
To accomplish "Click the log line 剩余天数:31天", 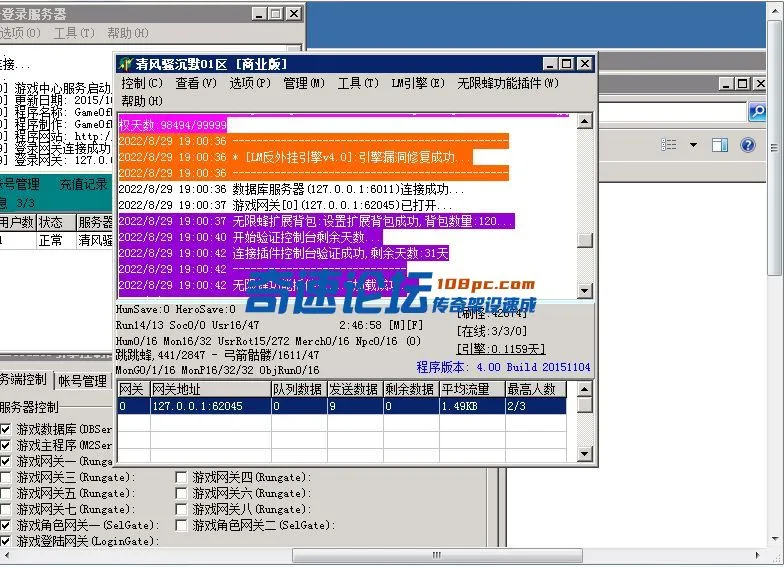I will 284,253.
